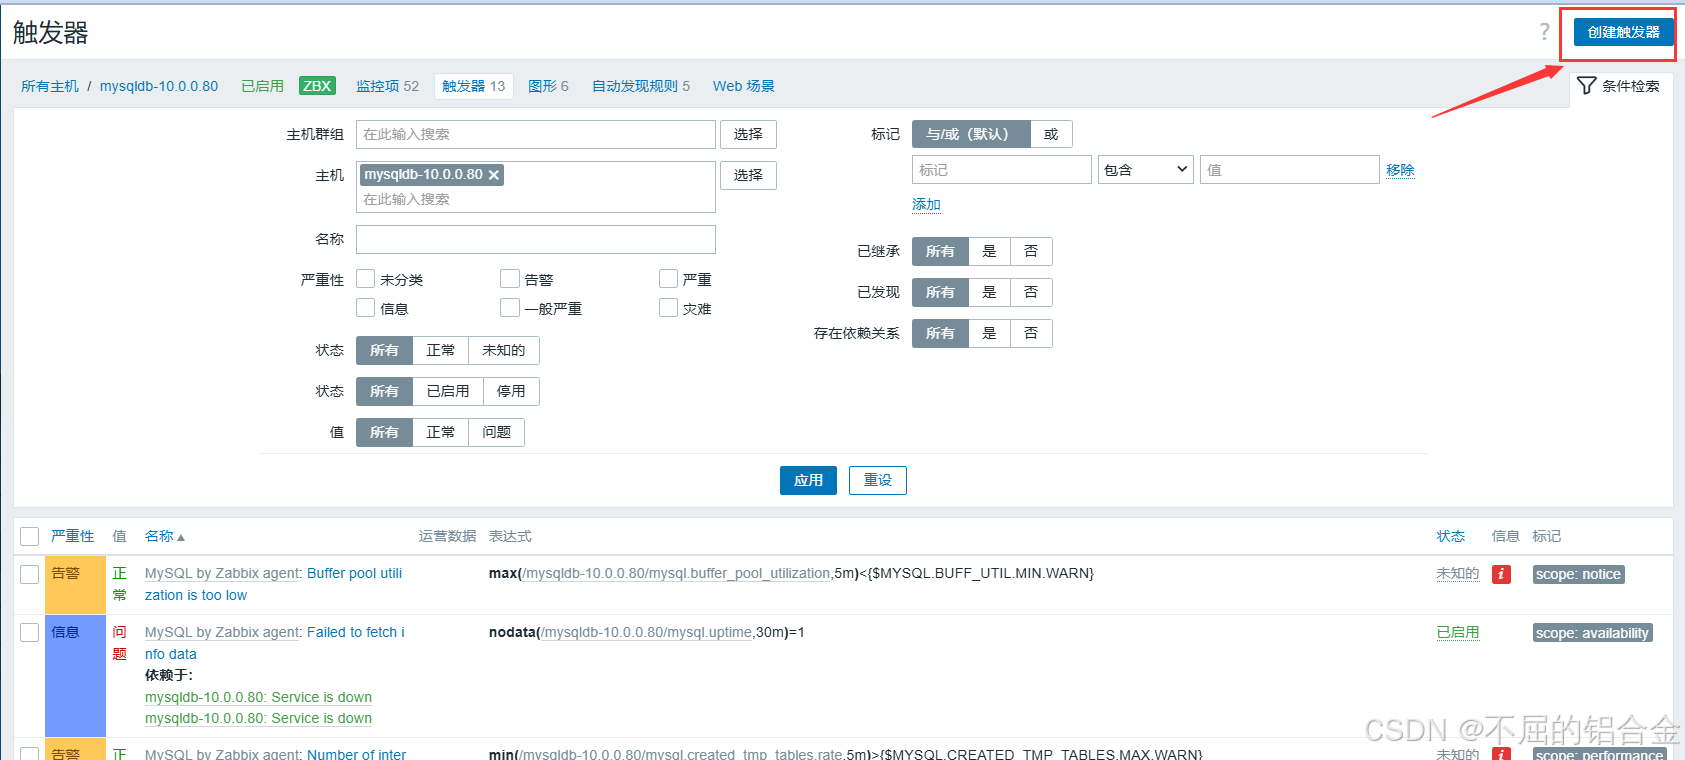Open first dependency Service is down link
1685x760 pixels.
(x=258, y=697)
